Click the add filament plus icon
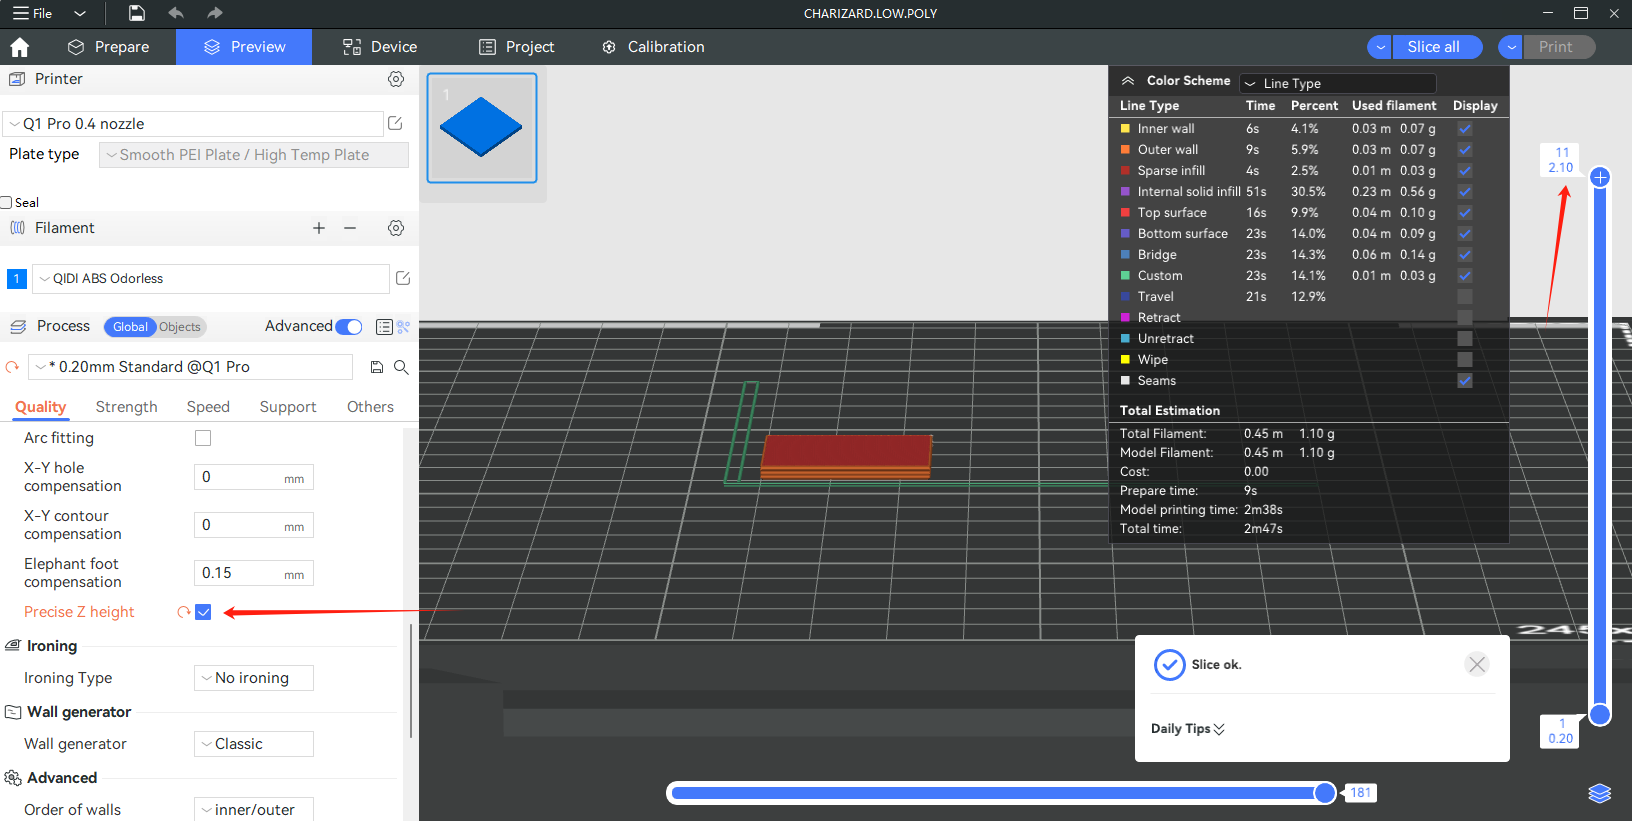This screenshot has height=821, width=1632. point(319,228)
